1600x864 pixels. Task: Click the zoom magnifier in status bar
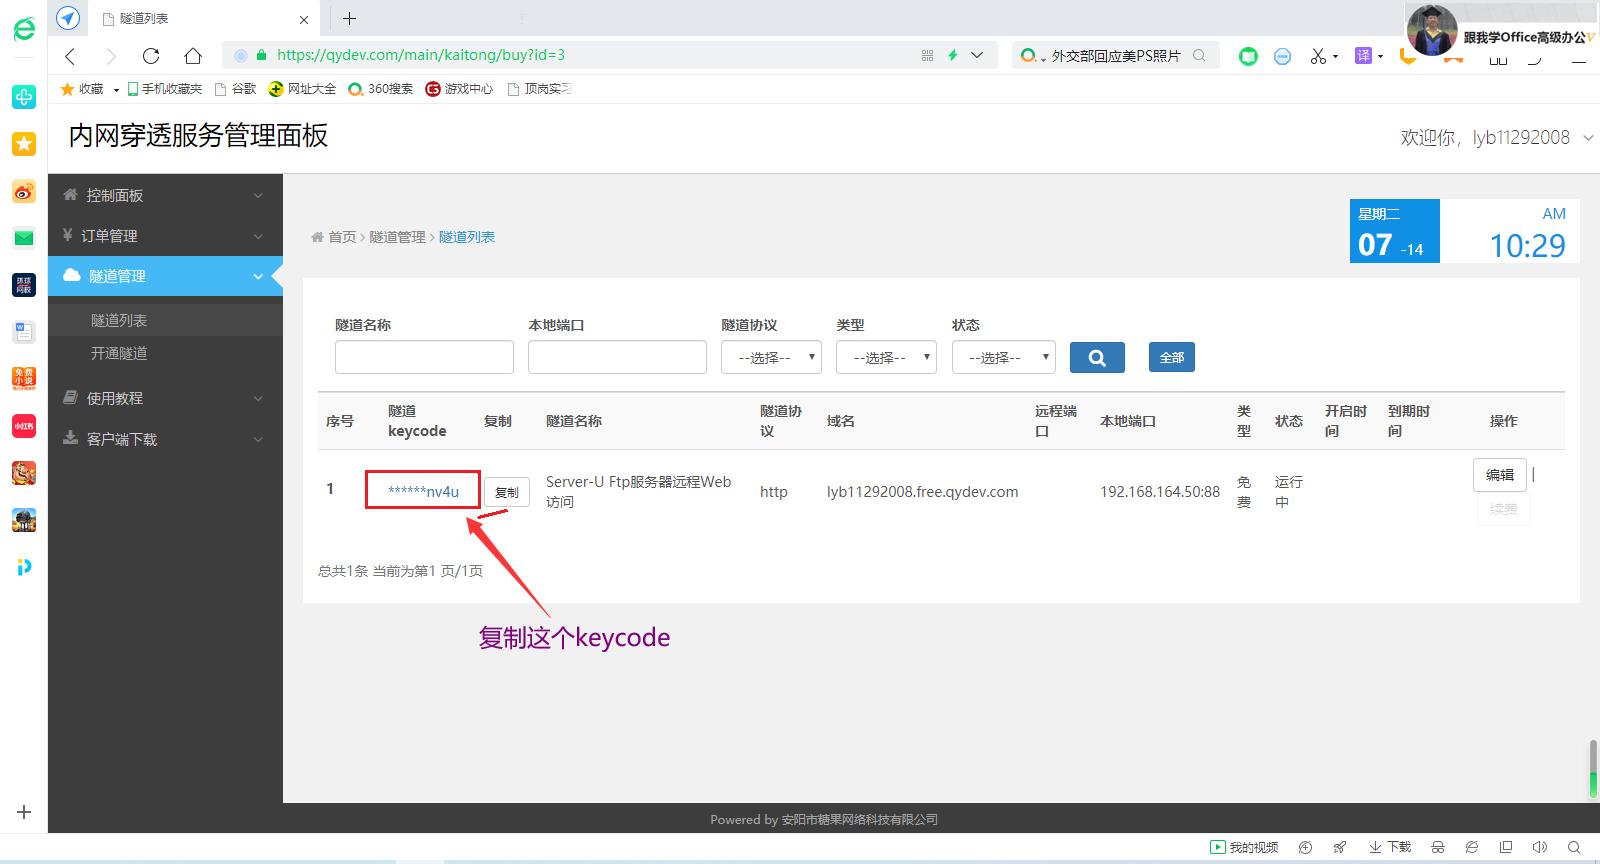click(1574, 847)
